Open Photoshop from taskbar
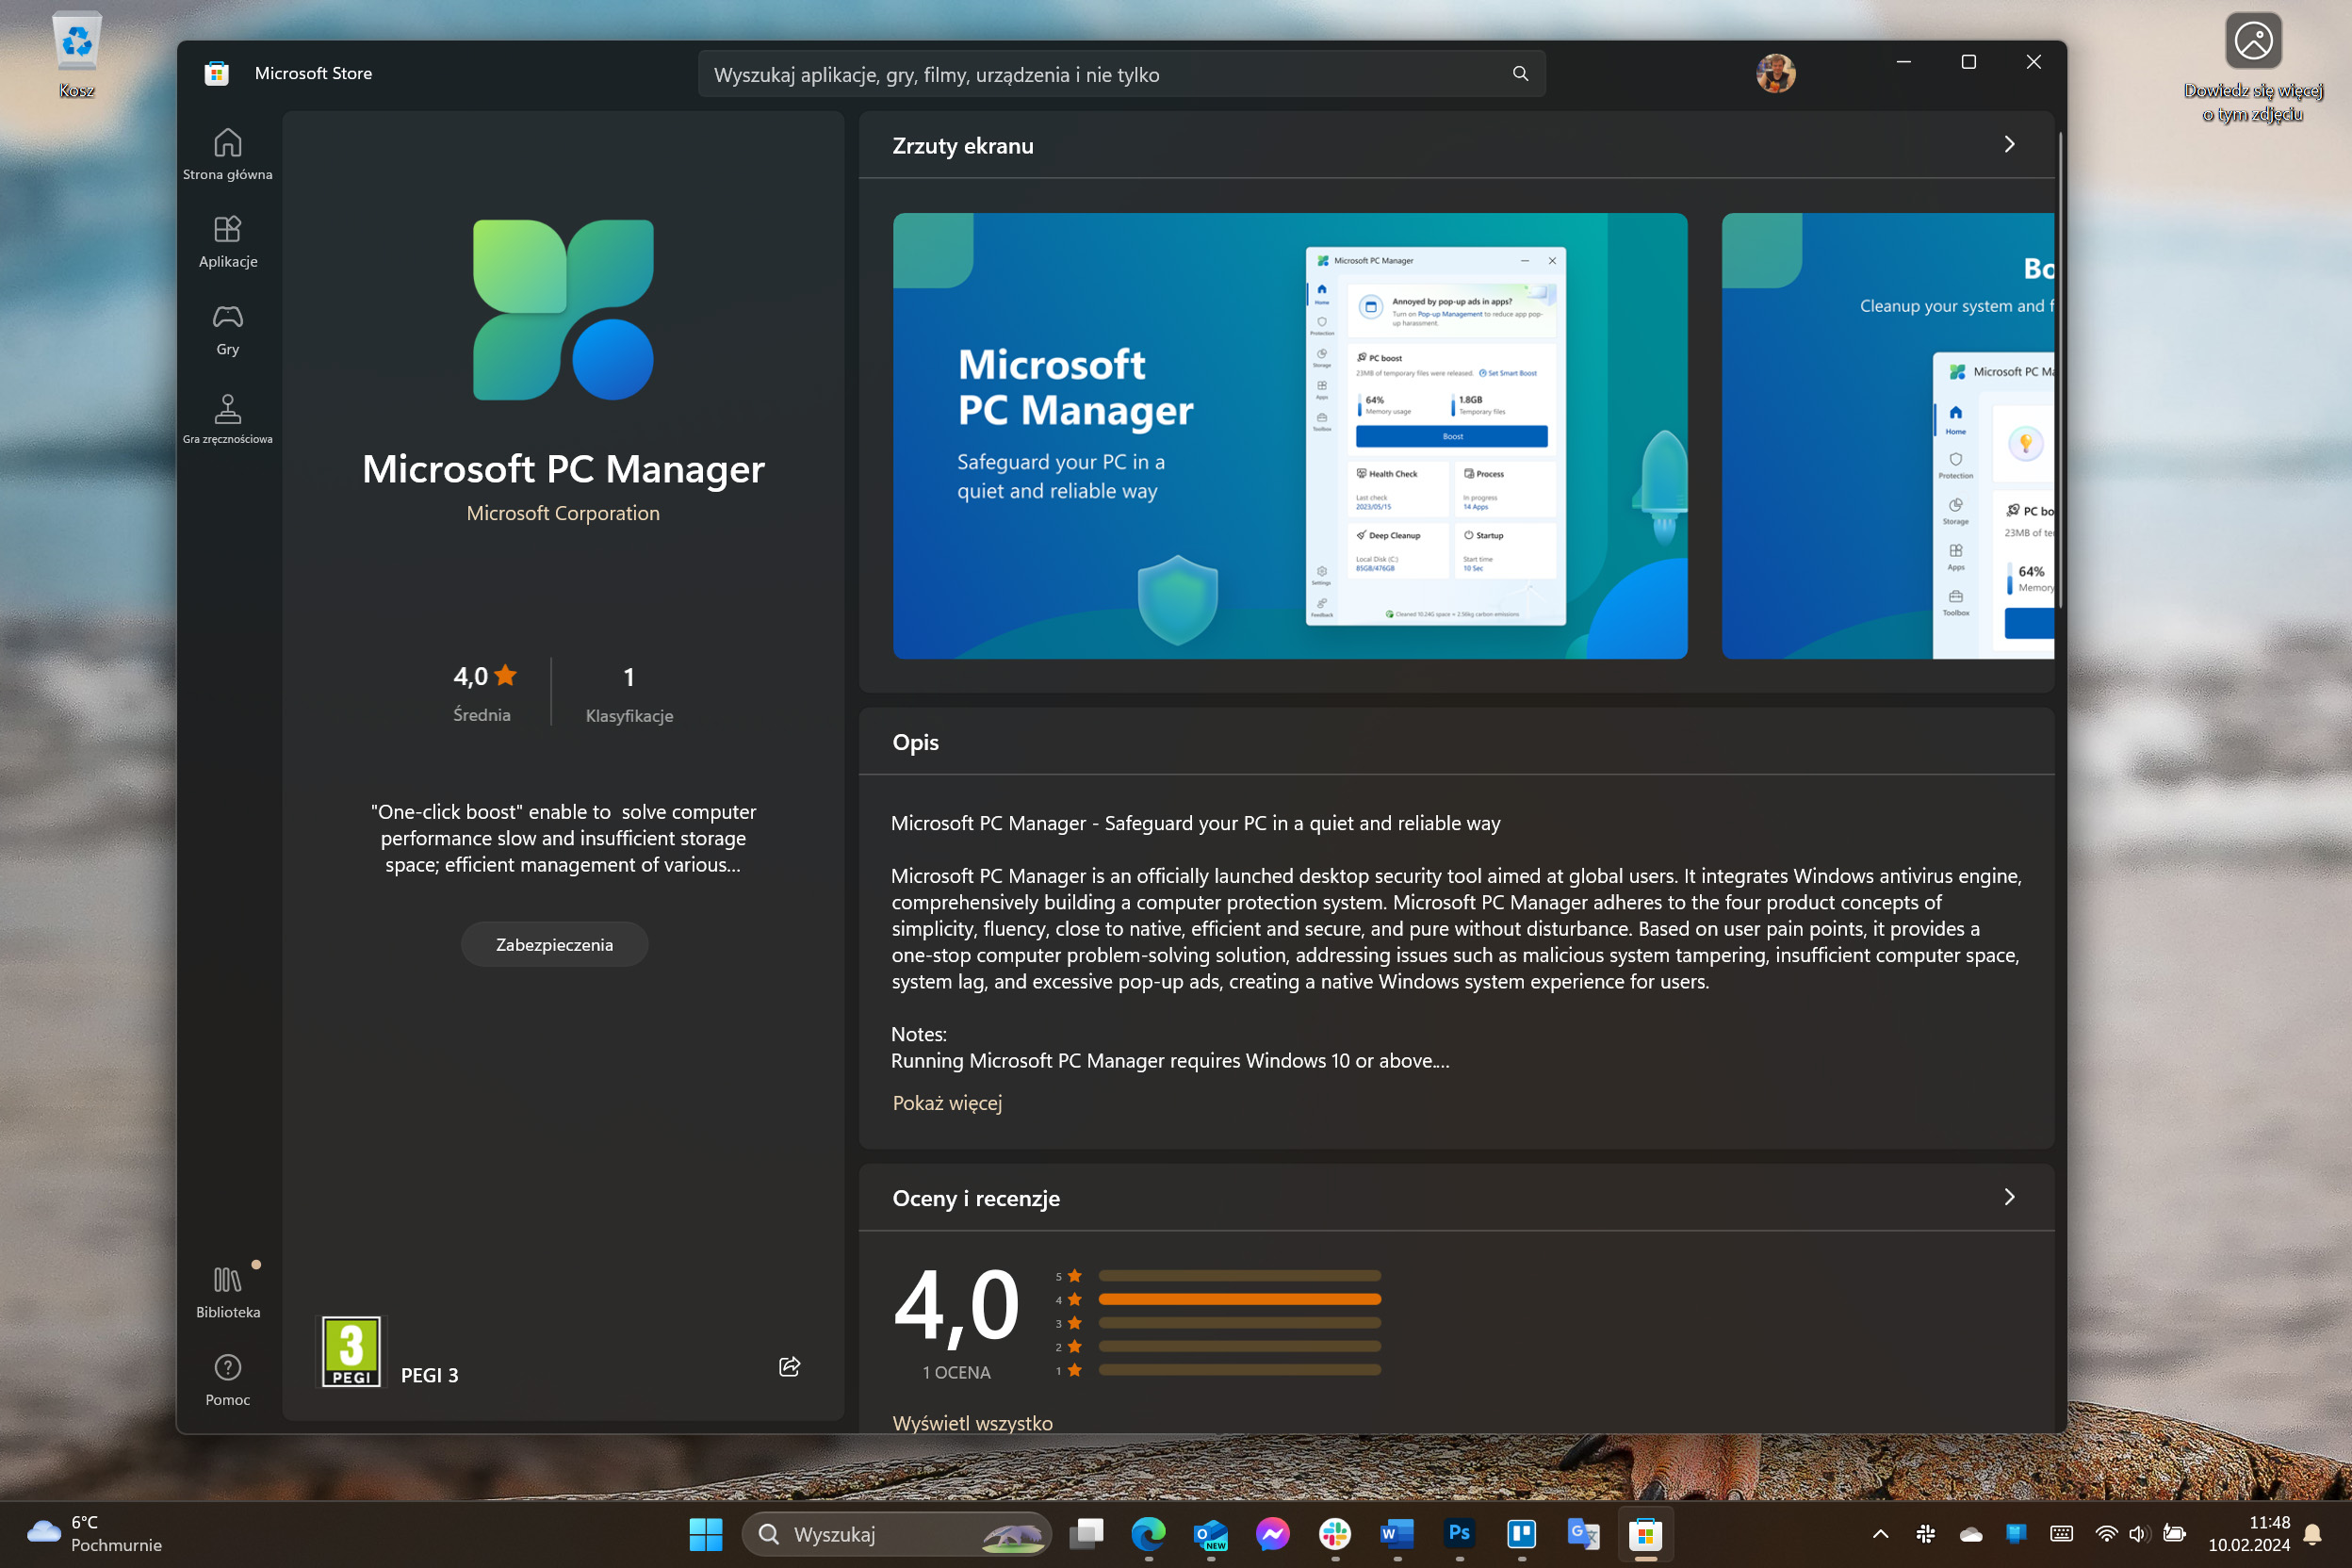This screenshot has height=1568, width=2352. pos(1459,1534)
